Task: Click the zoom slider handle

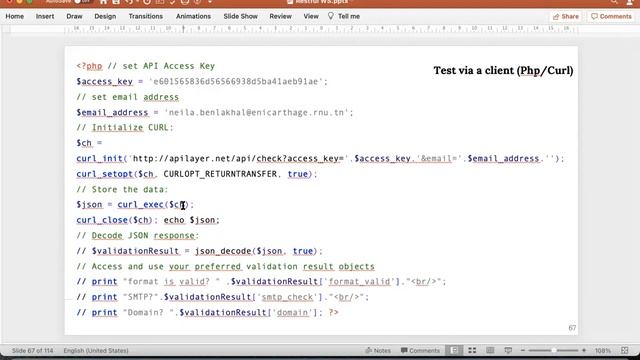Action: [x=554, y=350]
